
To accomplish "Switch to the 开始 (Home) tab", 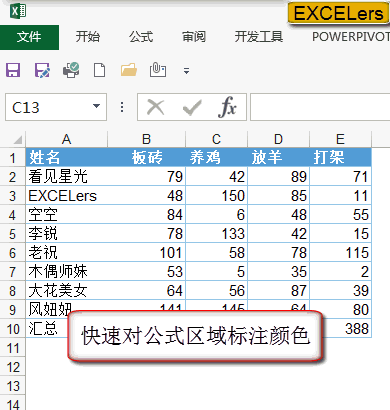I will tap(88, 37).
